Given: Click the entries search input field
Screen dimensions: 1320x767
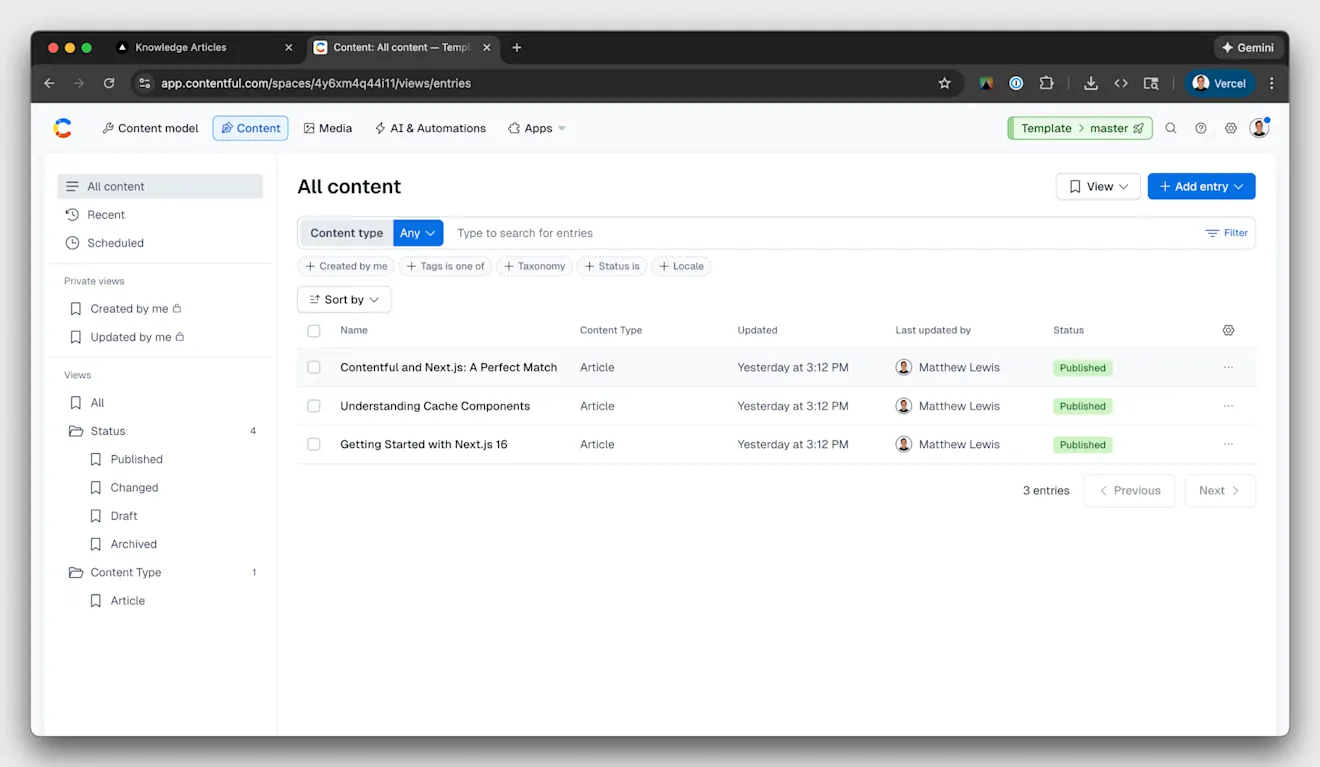Looking at the screenshot, I should coord(600,232).
